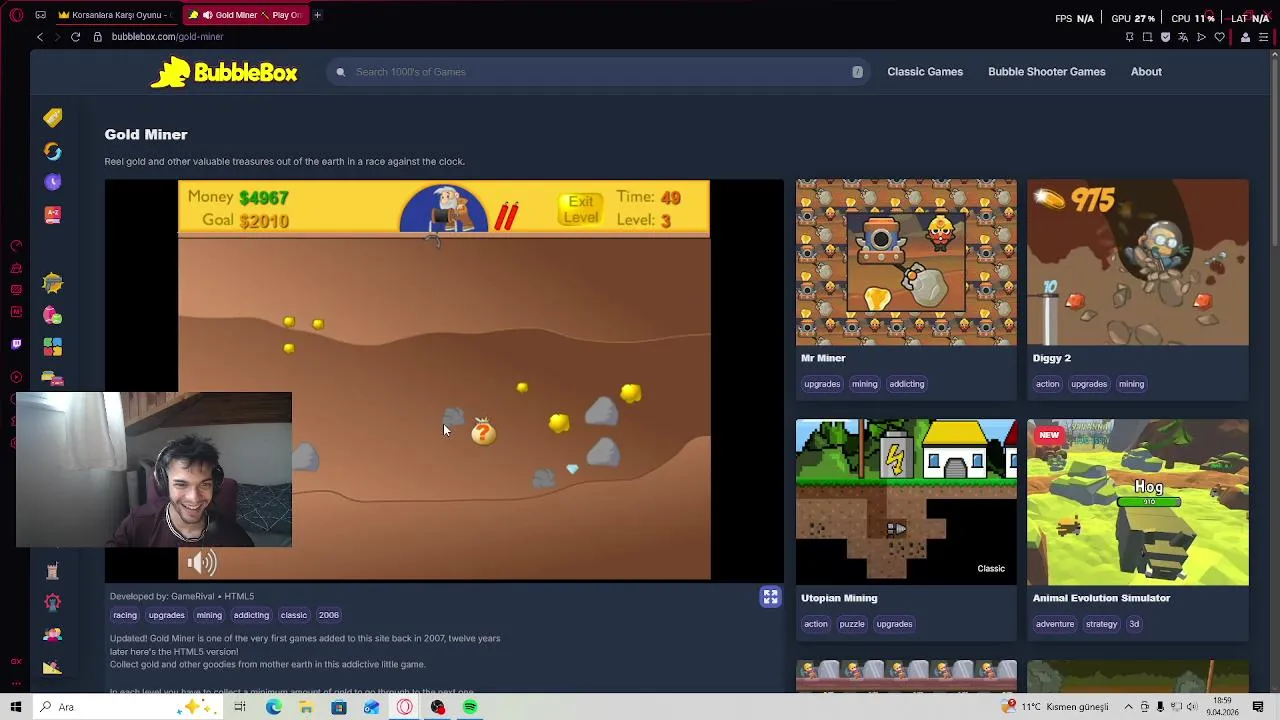Open Classic Games menu
Viewport: 1280px width, 720px height.
(925, 72)
